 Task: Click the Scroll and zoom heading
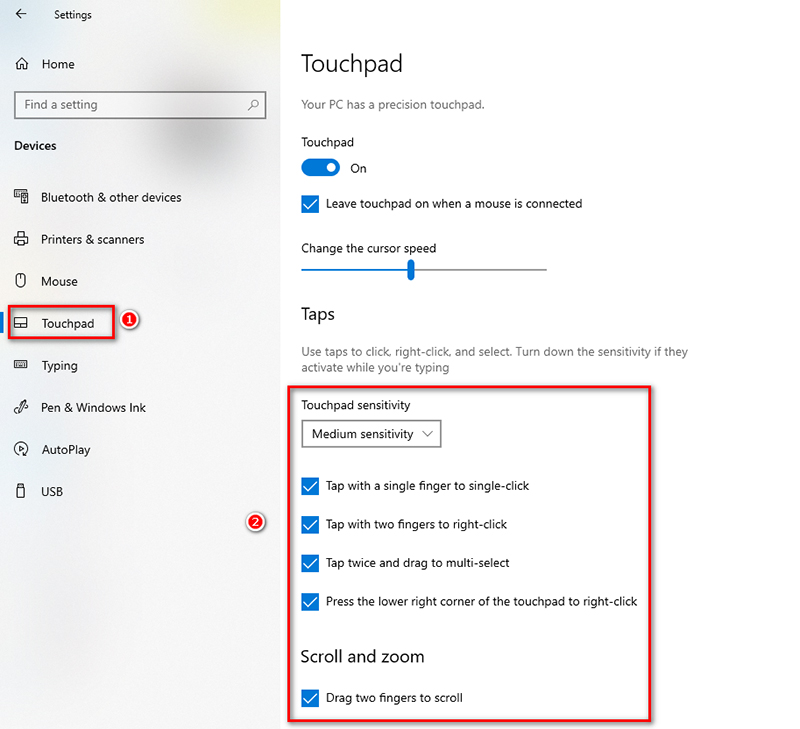[362, 657]
